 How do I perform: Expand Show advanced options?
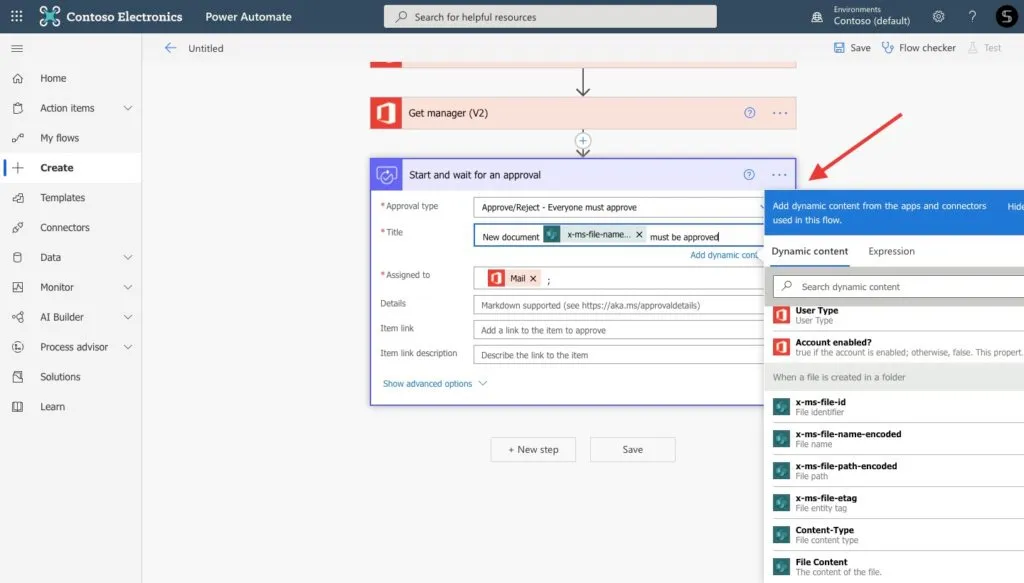point(434,383)
